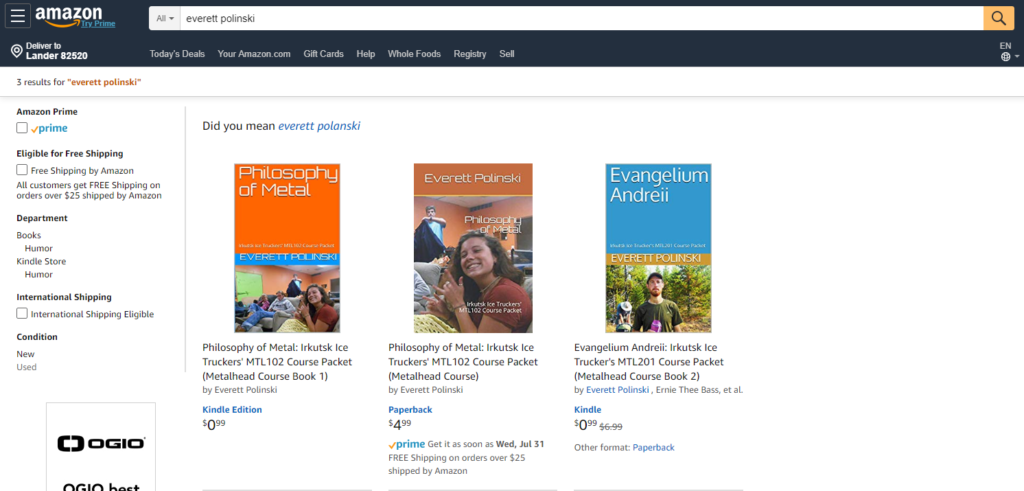Click Other format Paperback link
Screen dimensions: 1024x491
[x=653, y=447]
